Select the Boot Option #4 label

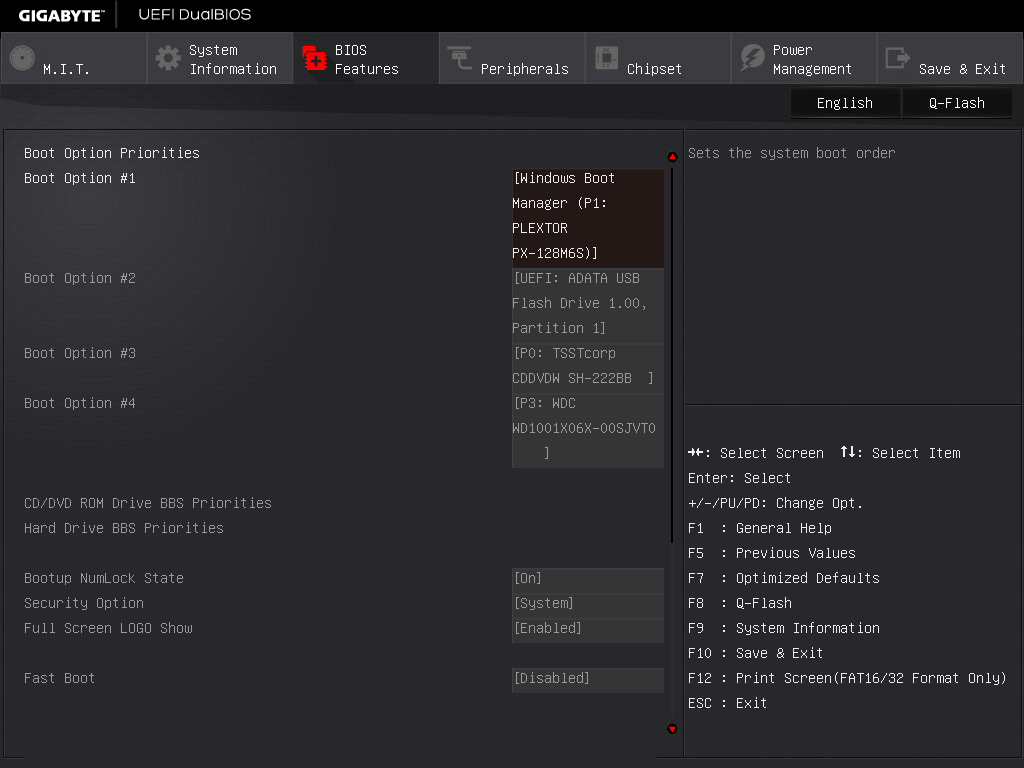click(x=80, y=403)
